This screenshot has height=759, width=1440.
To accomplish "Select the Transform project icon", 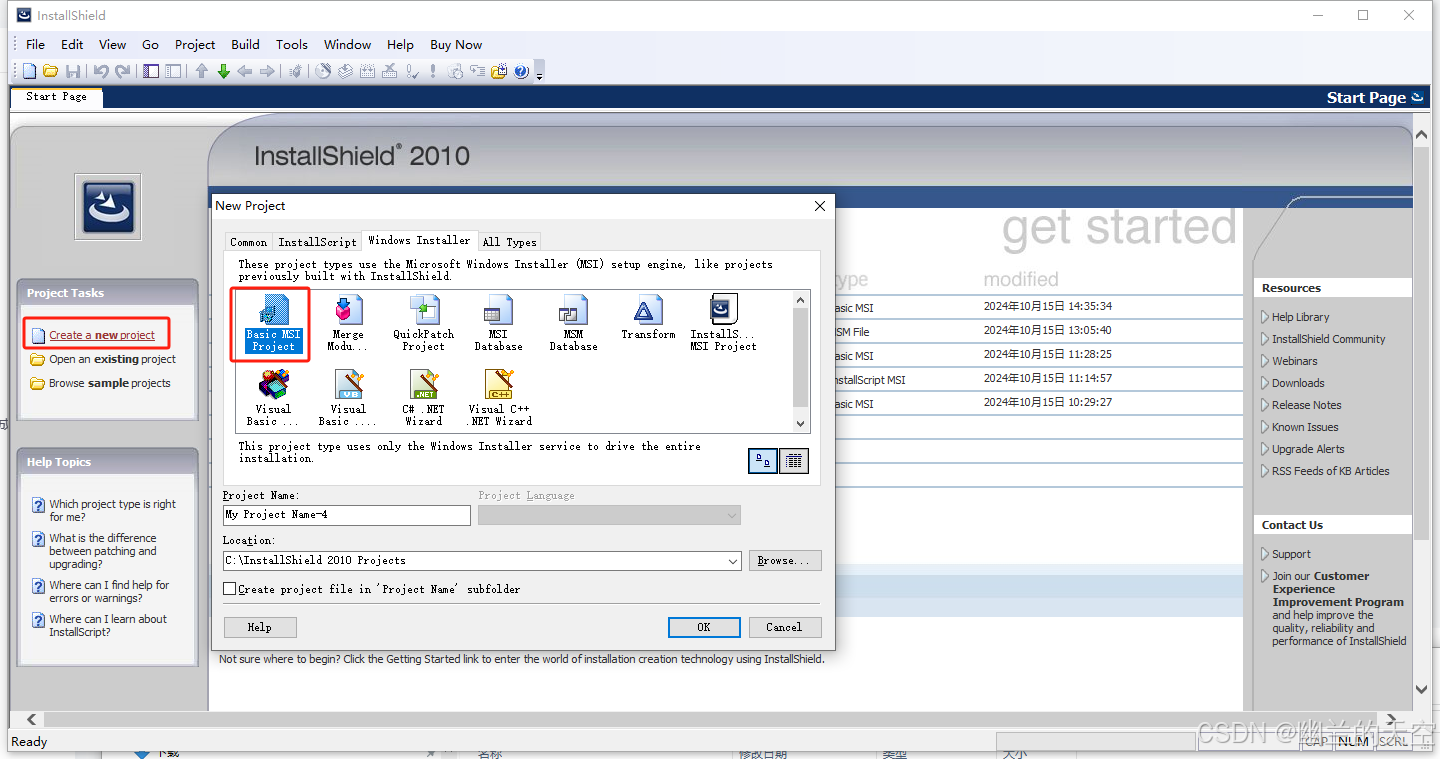I will coord(648,318).
